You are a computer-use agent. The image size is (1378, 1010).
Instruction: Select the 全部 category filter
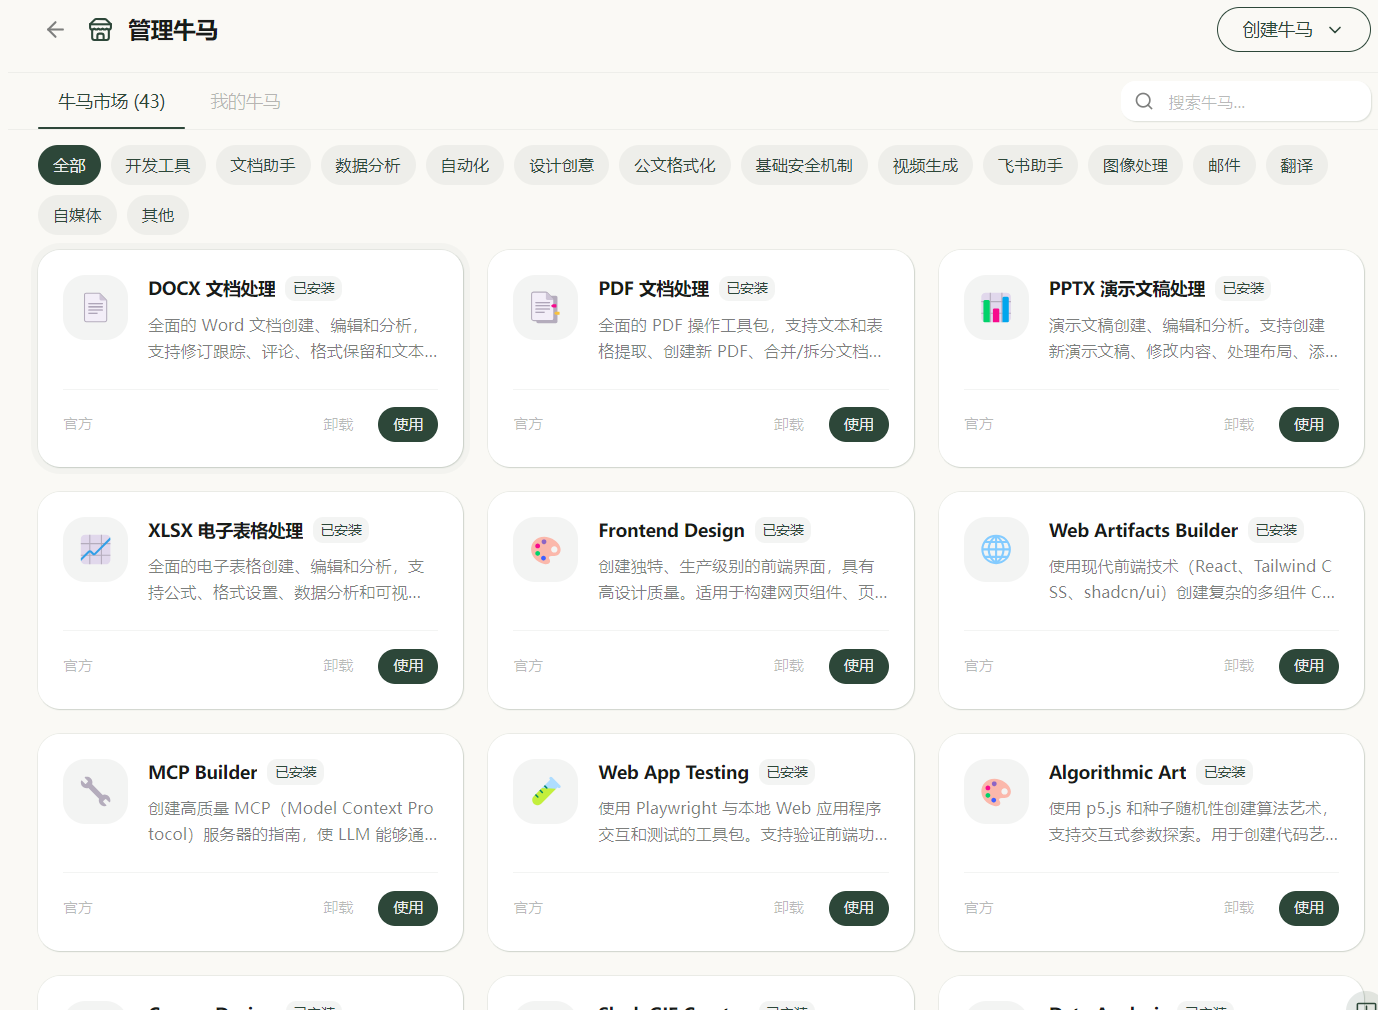pos(70,166)
